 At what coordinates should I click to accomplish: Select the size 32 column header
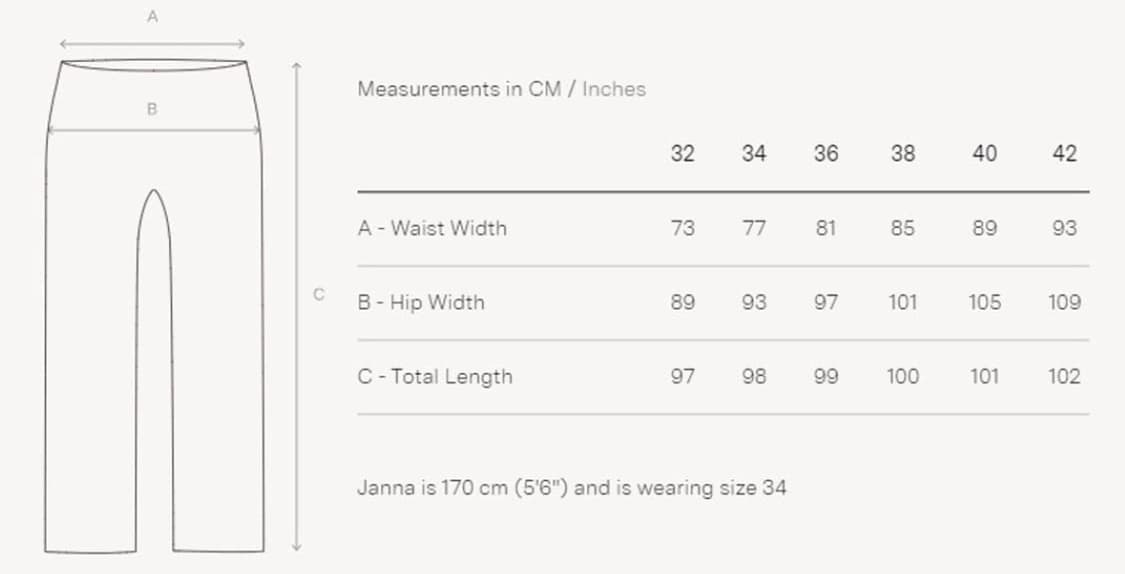(682, 154)
